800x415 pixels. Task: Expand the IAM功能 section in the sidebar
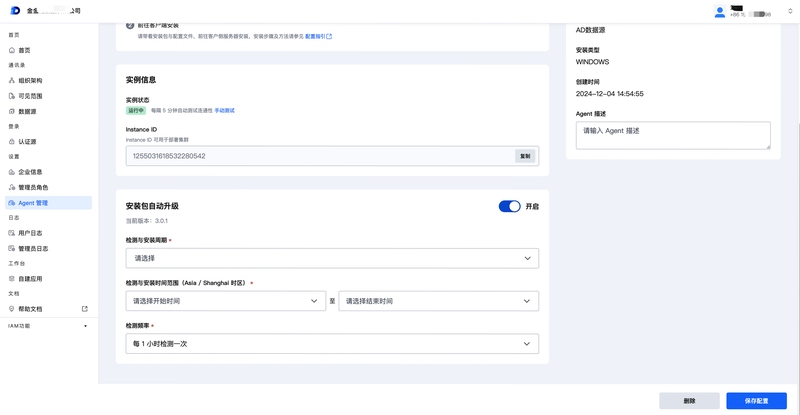point(48,326)
